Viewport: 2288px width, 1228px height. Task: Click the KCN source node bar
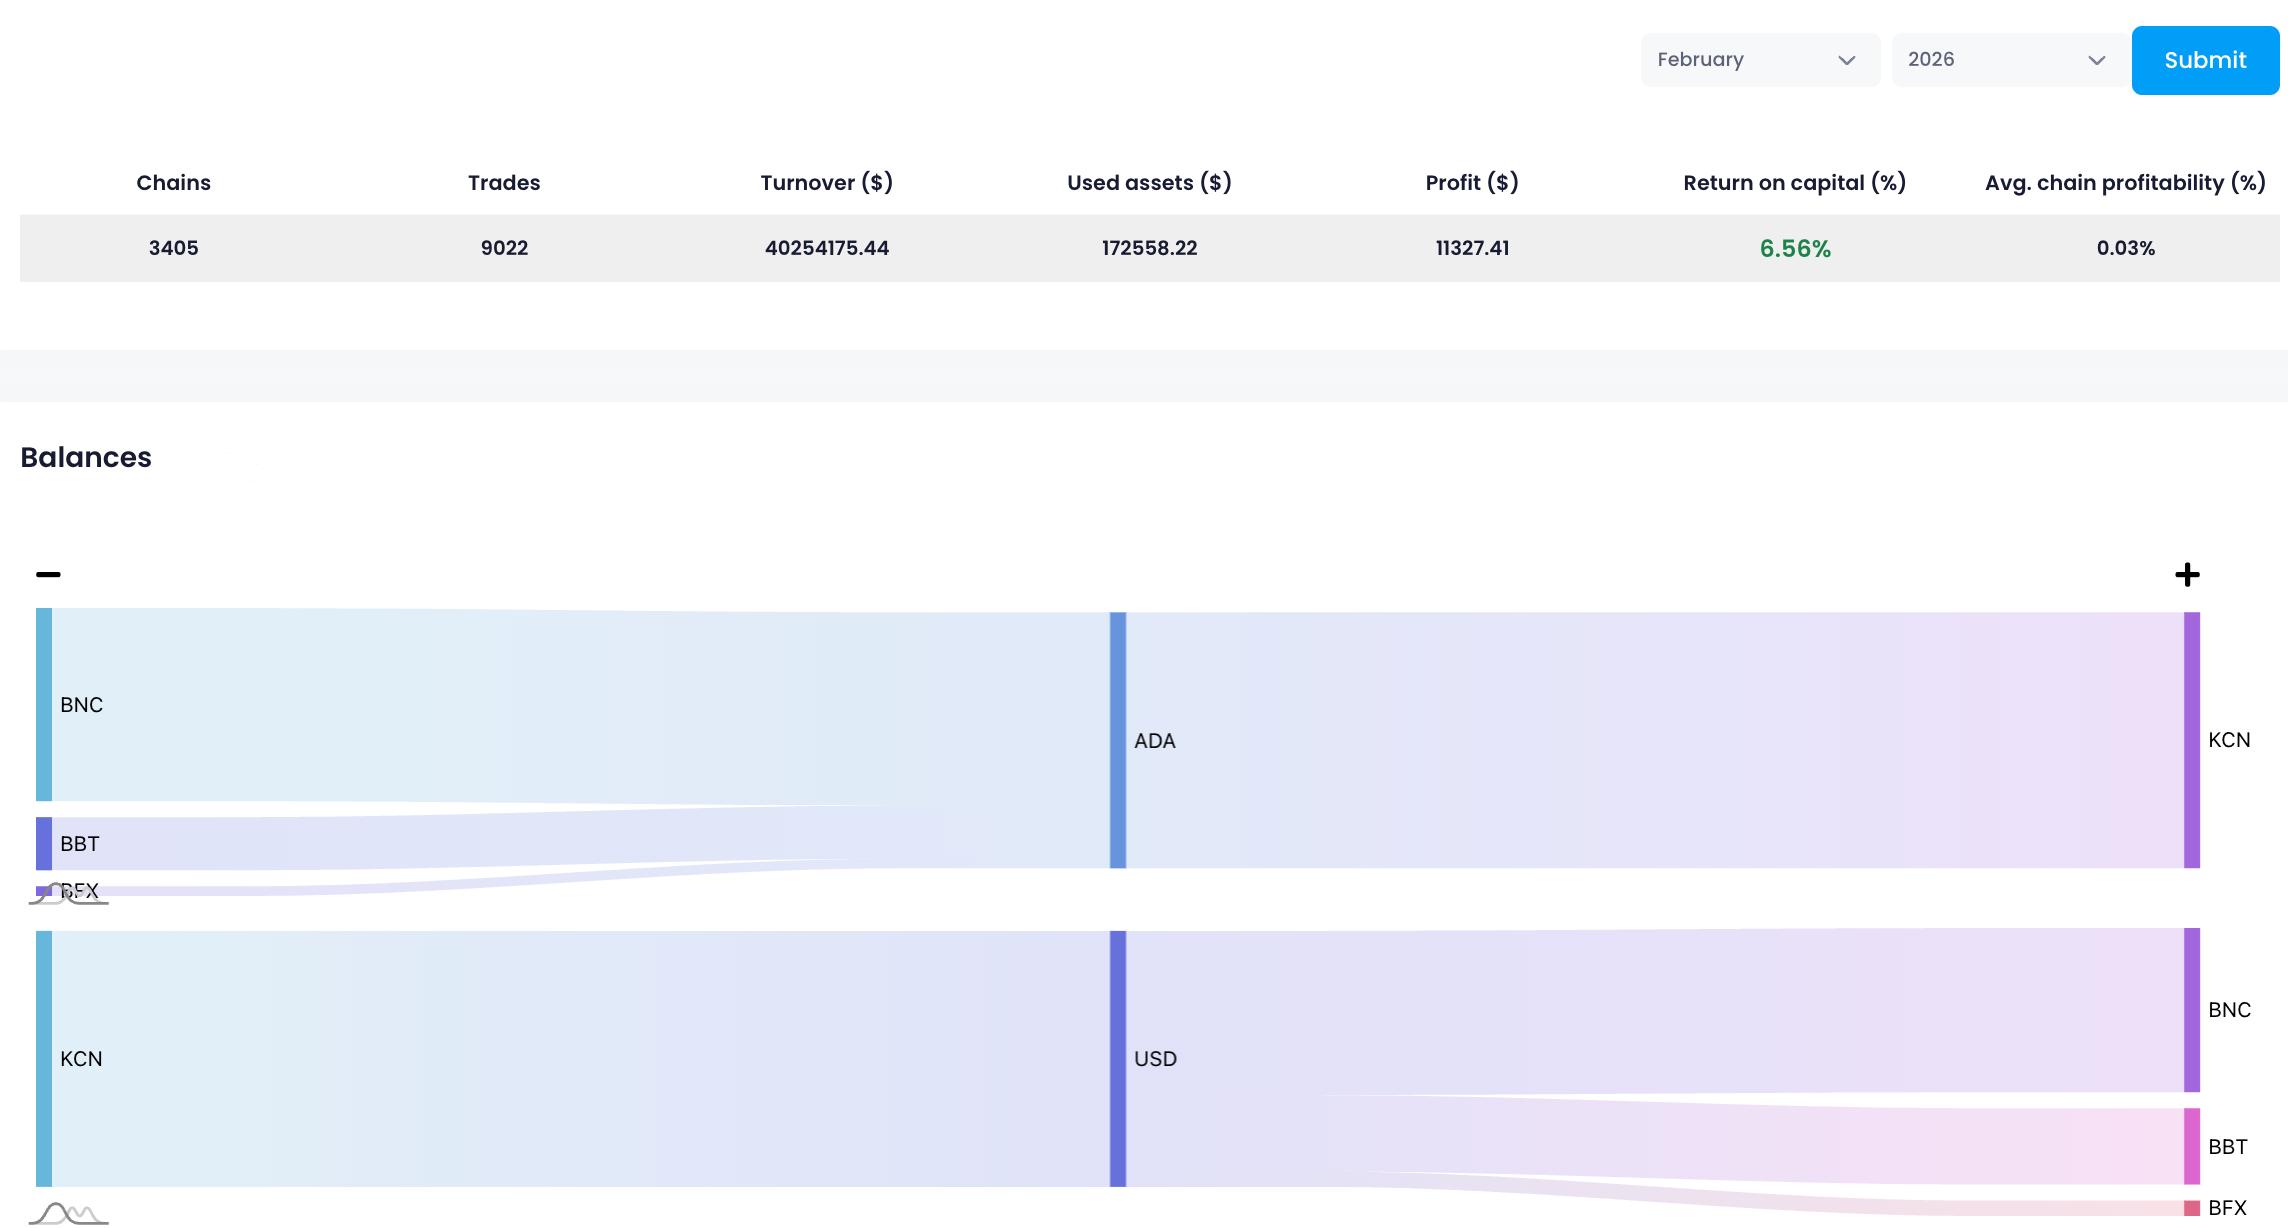pyautogui.click(x=44, y=1059)
